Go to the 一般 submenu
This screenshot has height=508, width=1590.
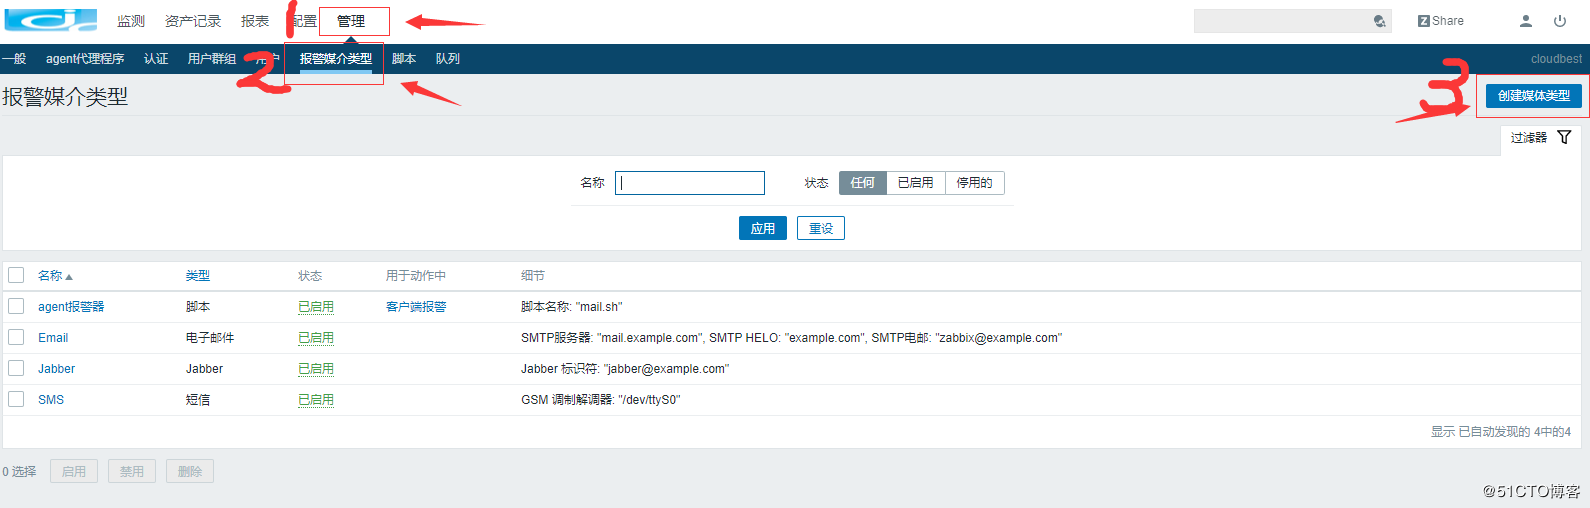click(14, 59)
